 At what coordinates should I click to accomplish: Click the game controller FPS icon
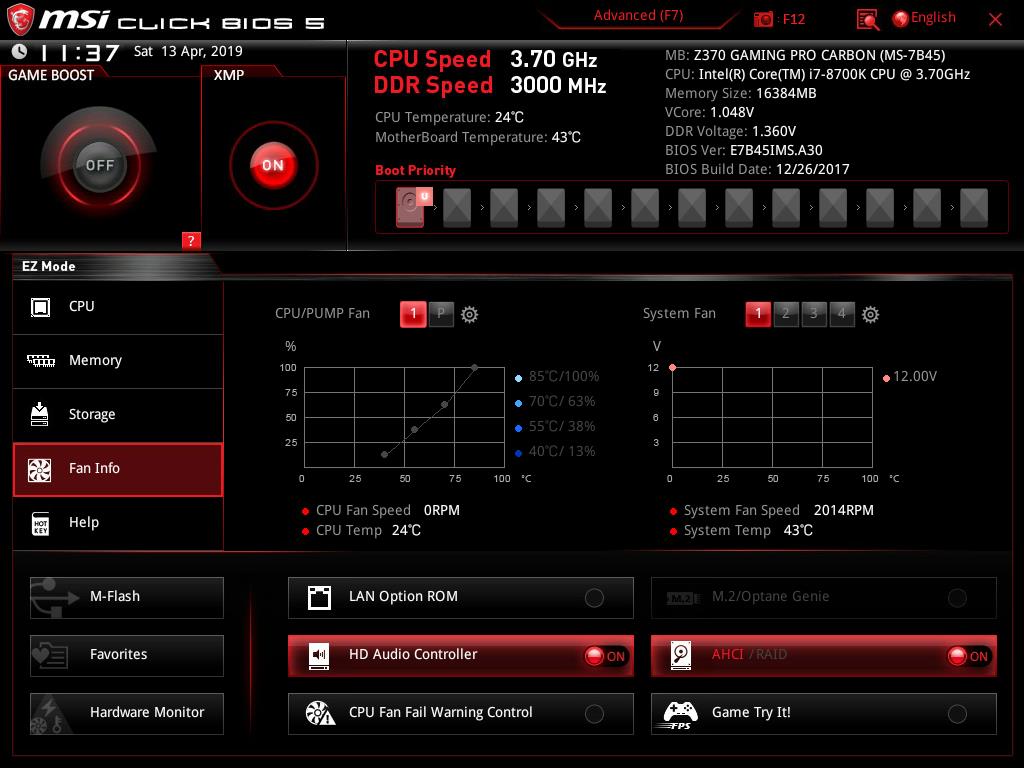tap(678, 715)
